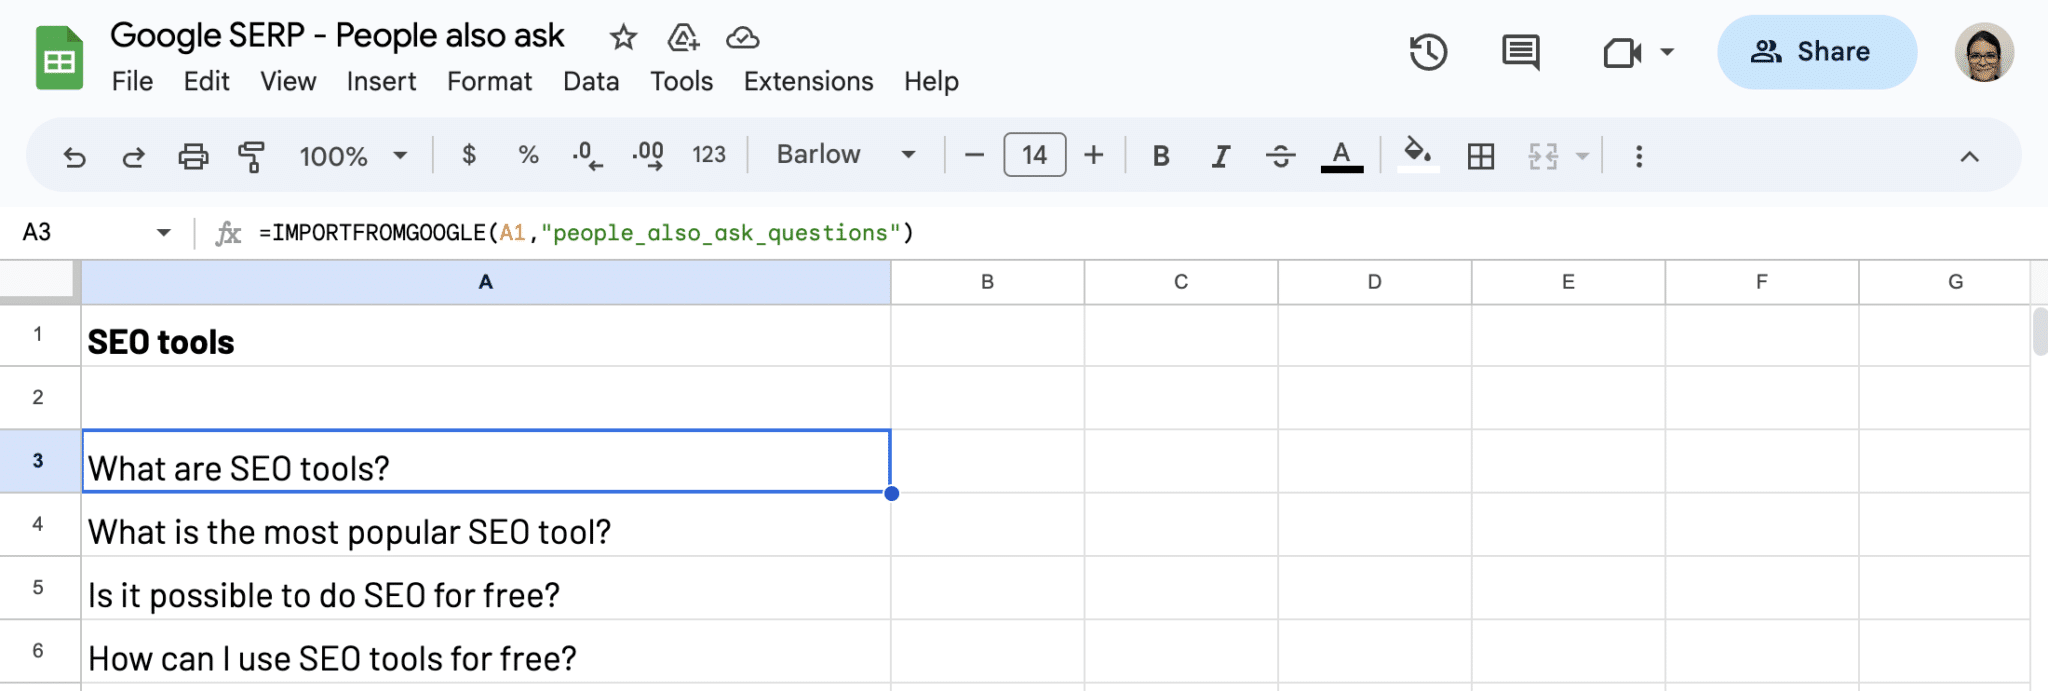Click the print icon
Image resolution: width=2048 pixels, height=691 pixels.
point(193,156)
